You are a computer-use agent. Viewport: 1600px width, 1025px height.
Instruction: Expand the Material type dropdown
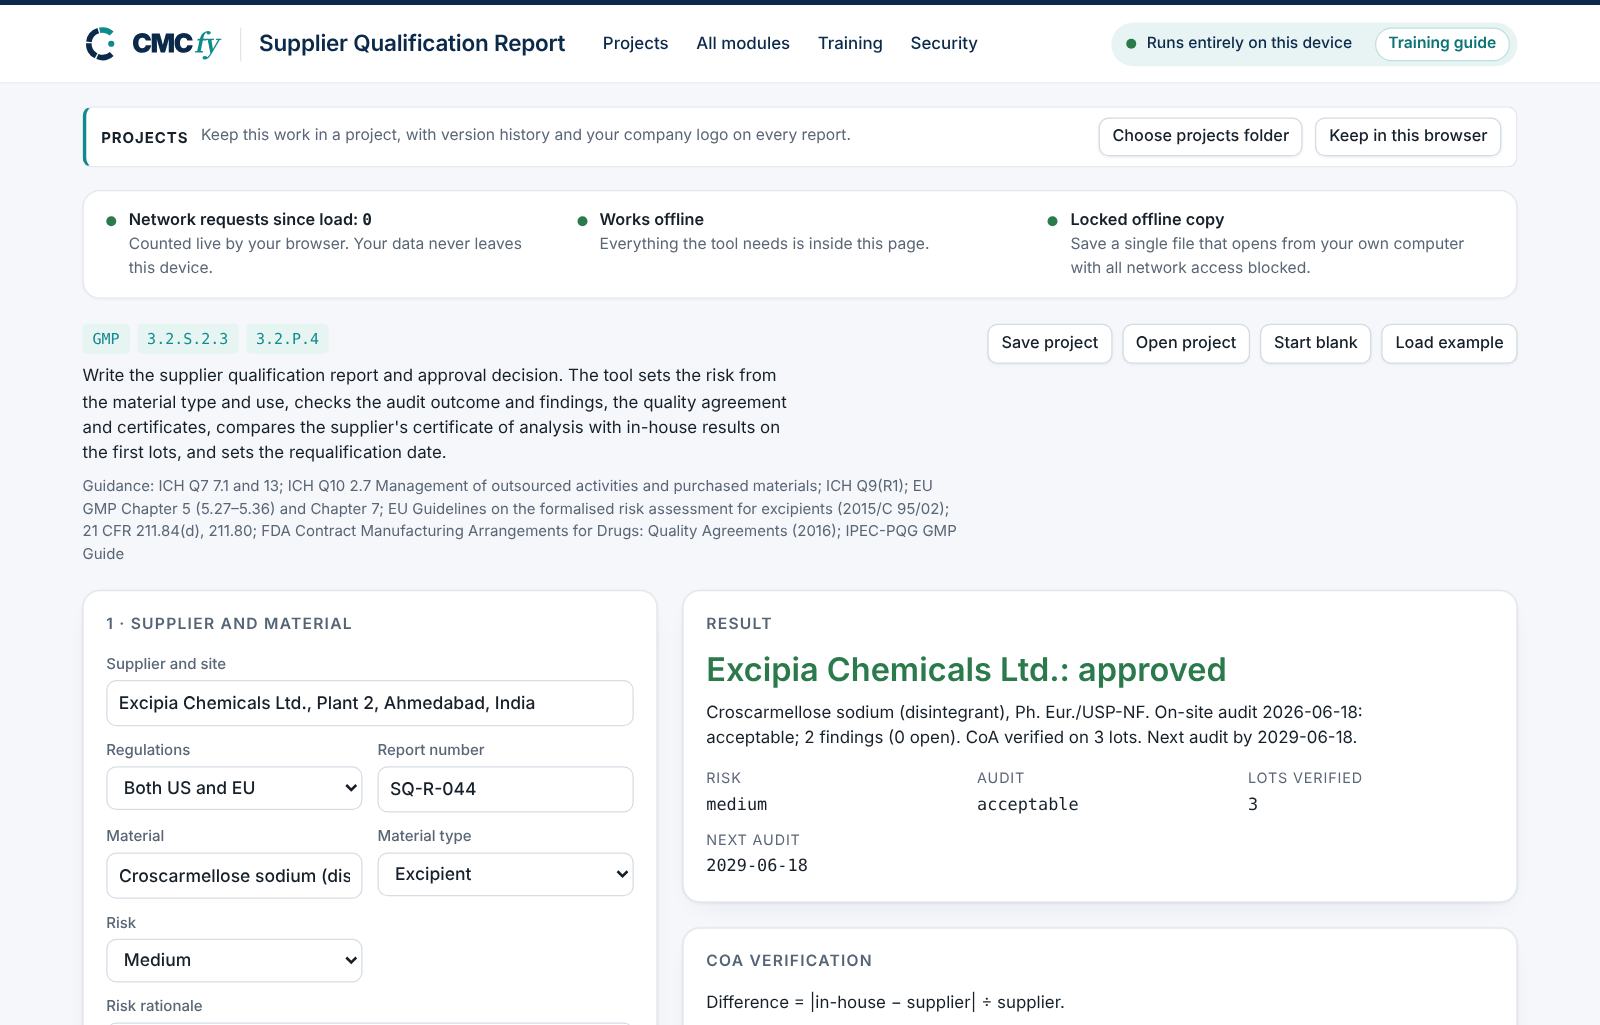505,874
